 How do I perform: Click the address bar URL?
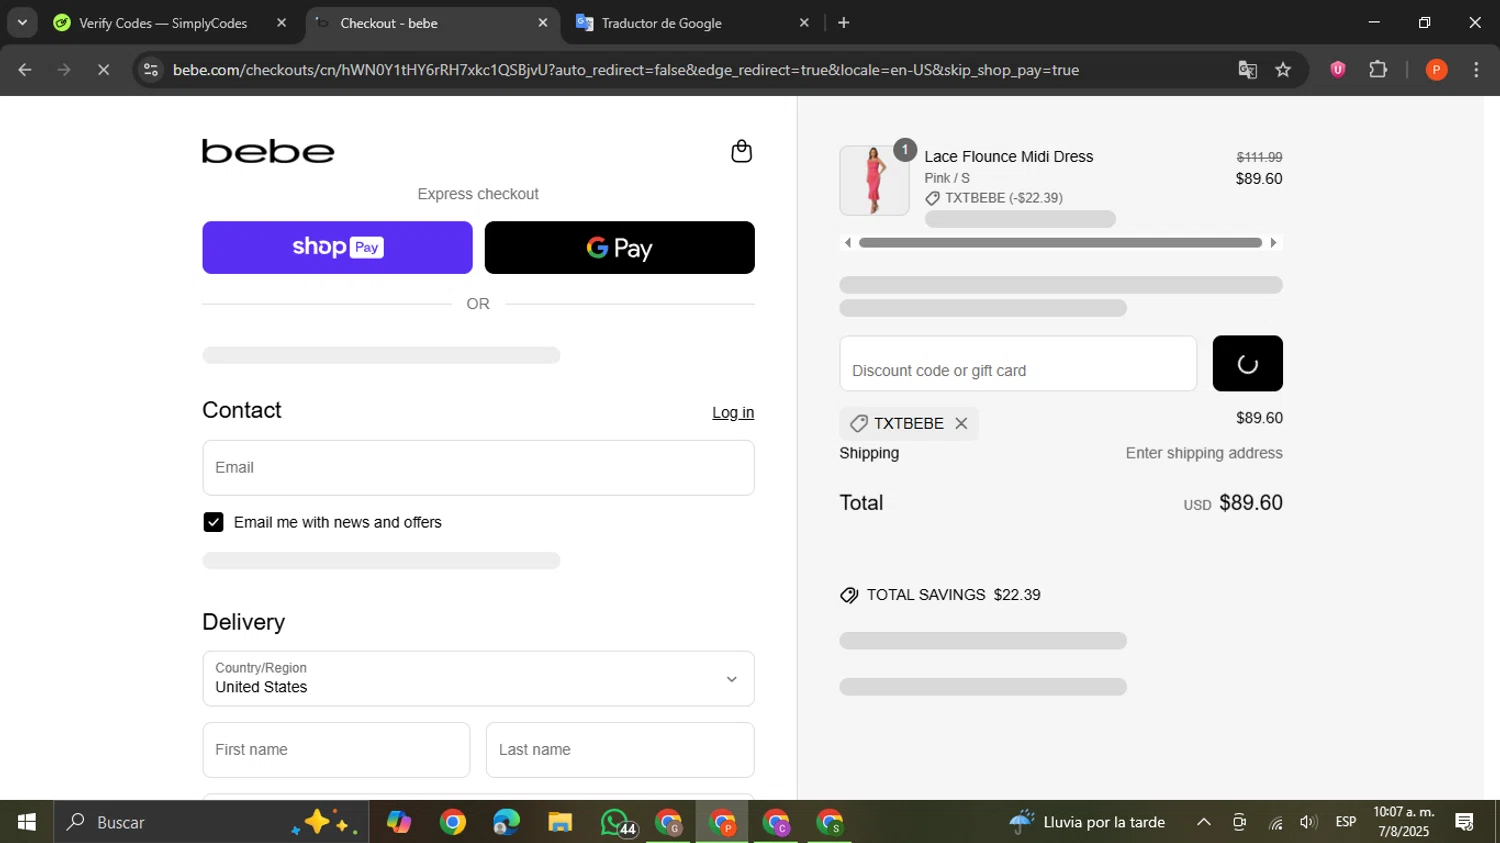(626, 70)
